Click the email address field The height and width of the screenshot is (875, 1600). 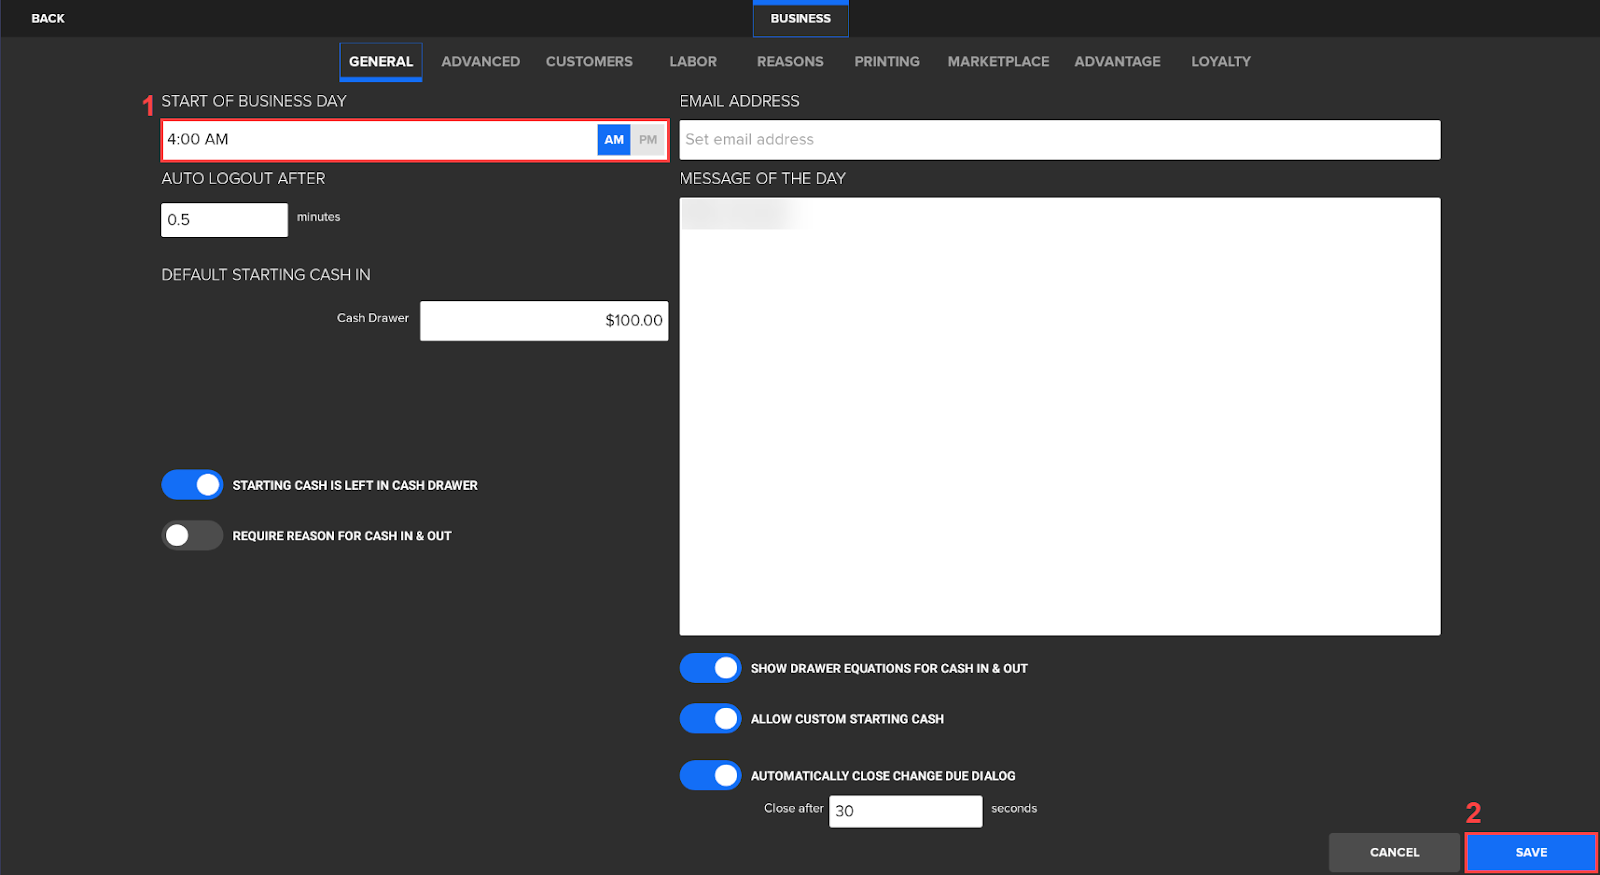pos(1059,140)
